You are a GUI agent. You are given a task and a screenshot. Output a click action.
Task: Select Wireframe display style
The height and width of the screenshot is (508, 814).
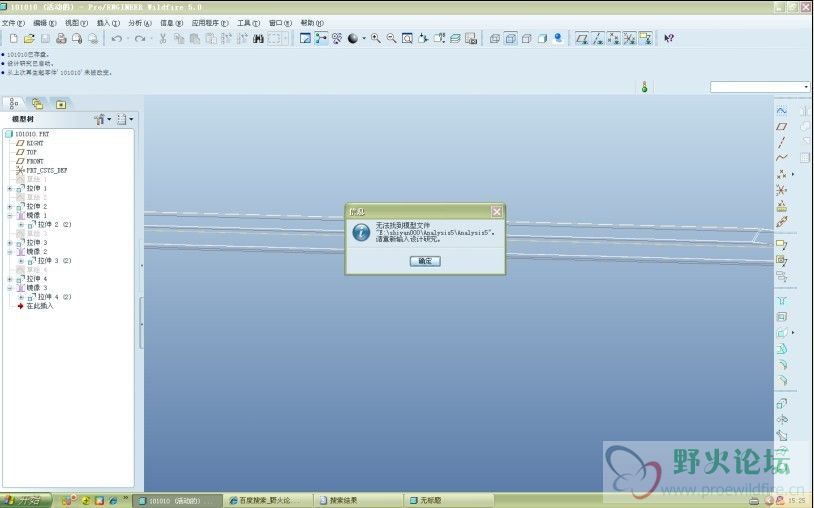tap(495, 38)
